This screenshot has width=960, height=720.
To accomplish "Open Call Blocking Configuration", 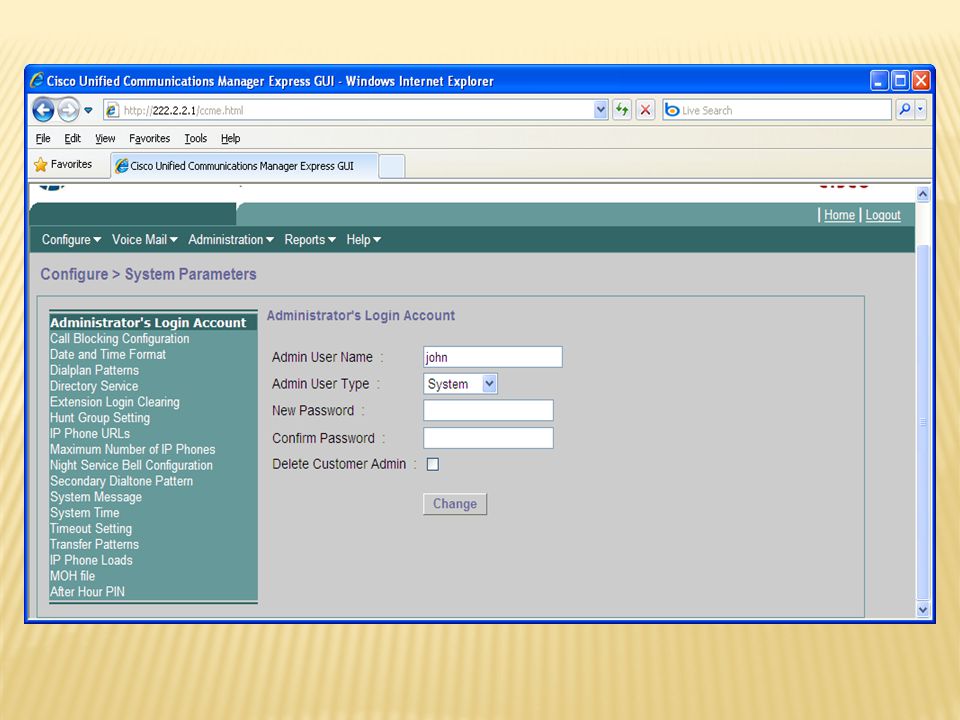I will coord(119,339).
